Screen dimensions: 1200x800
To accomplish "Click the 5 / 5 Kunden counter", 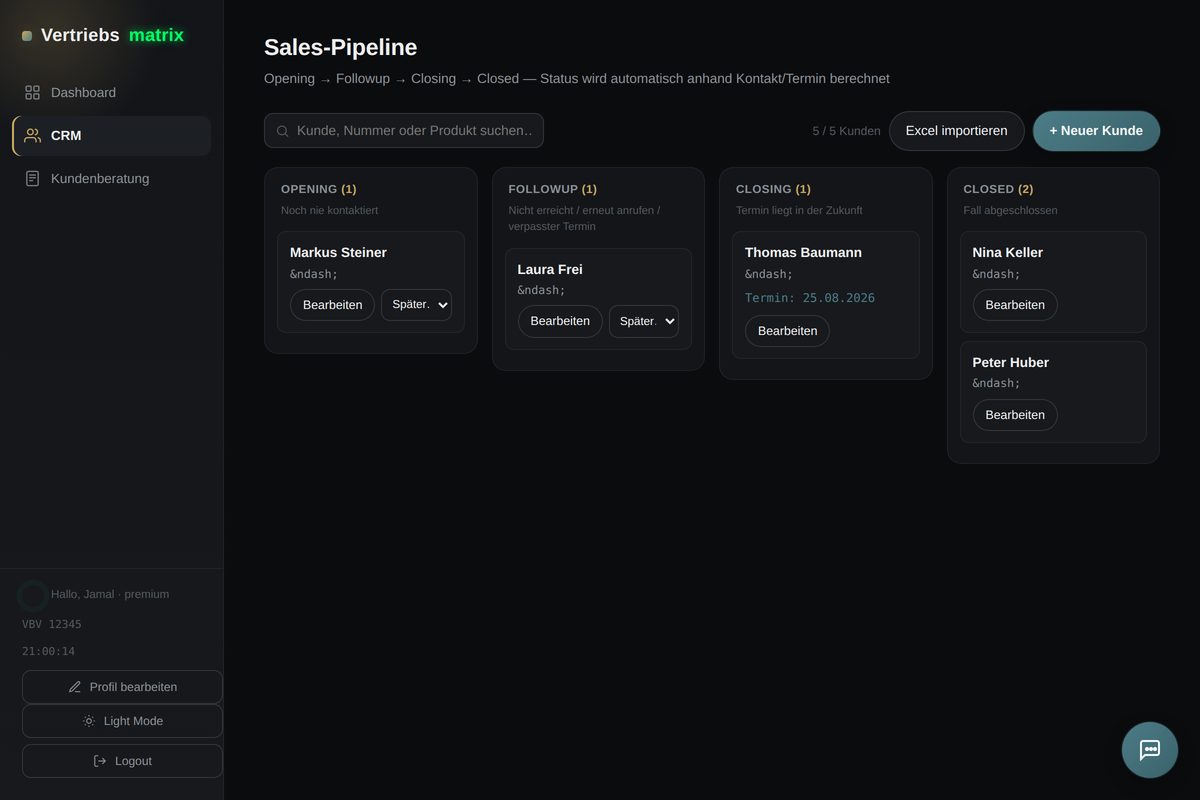I will point(846,131).
